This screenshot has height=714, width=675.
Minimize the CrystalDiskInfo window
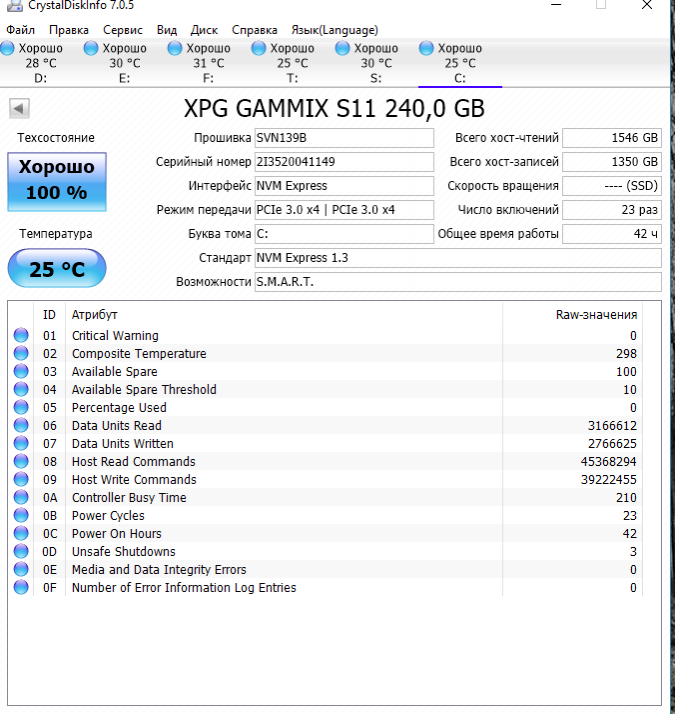tap(556, 5)
